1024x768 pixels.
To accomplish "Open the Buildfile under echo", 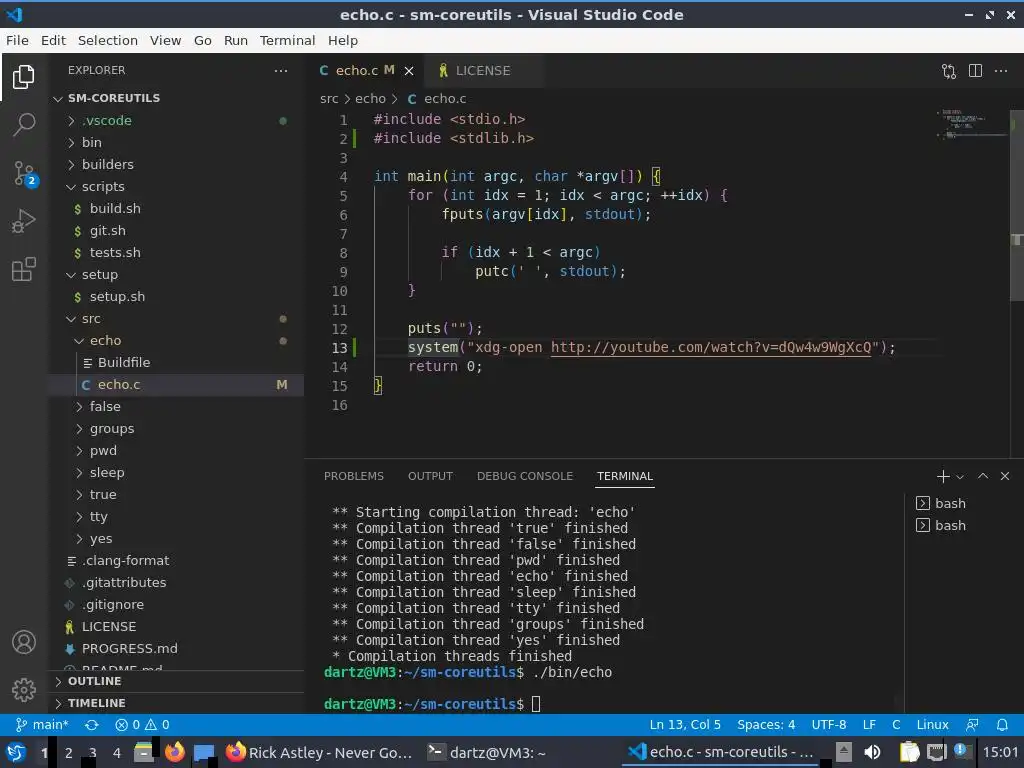I will [x=176, y=362].
